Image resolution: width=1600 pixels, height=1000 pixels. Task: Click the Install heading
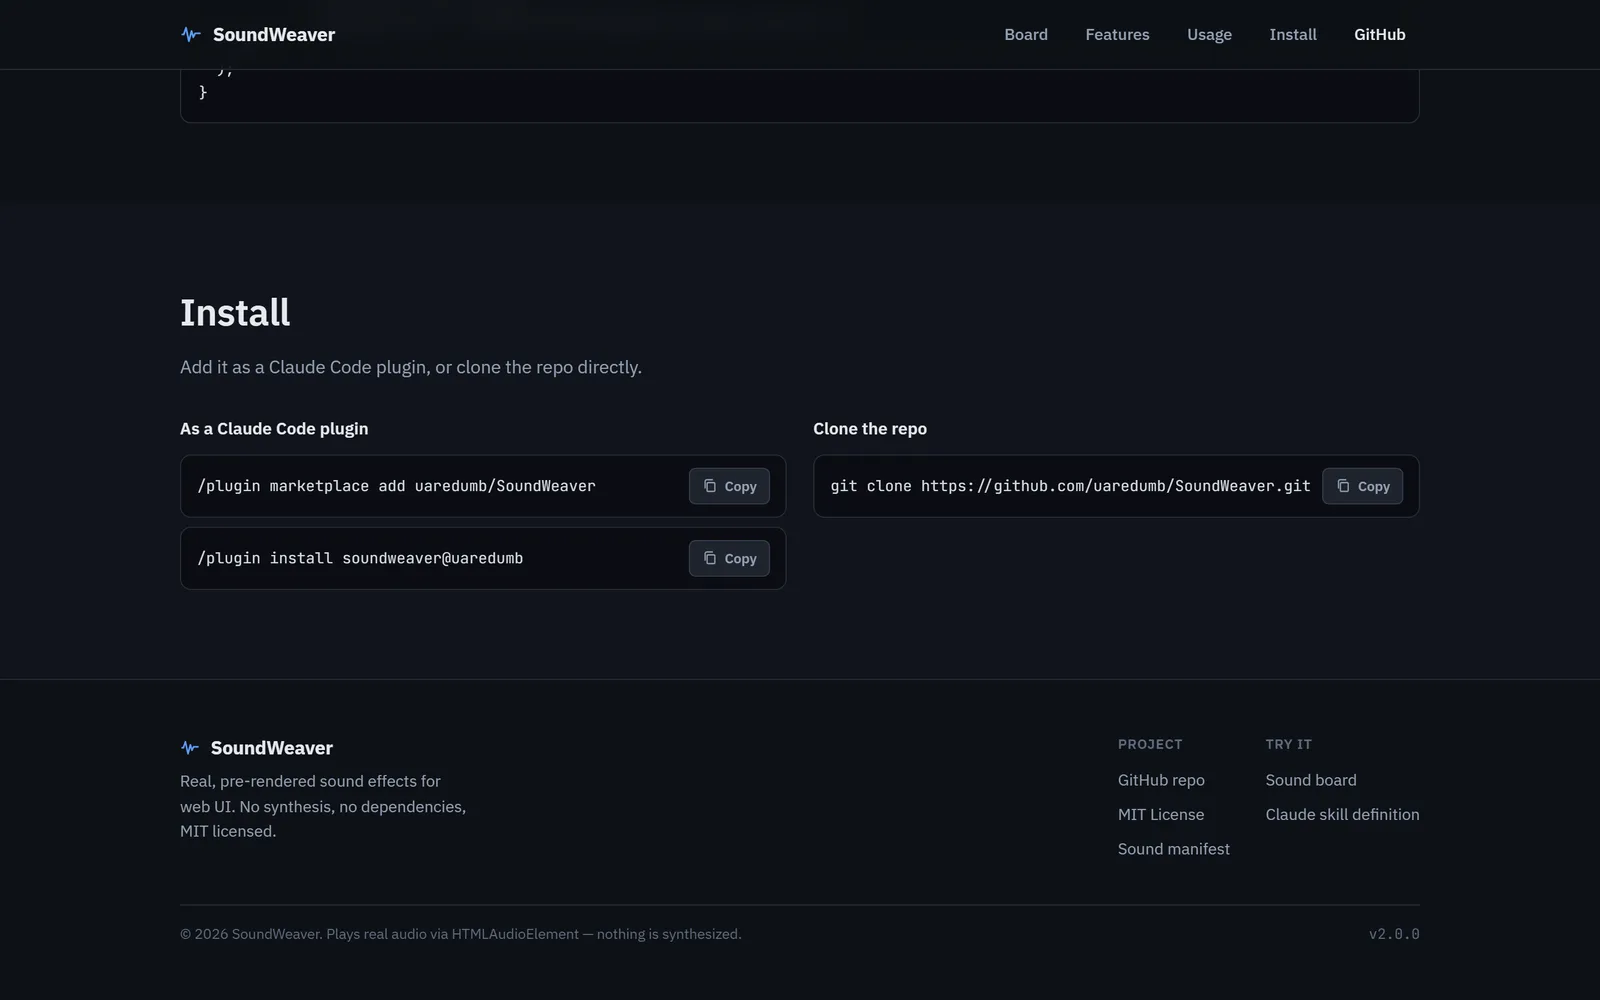coord(235,313)
